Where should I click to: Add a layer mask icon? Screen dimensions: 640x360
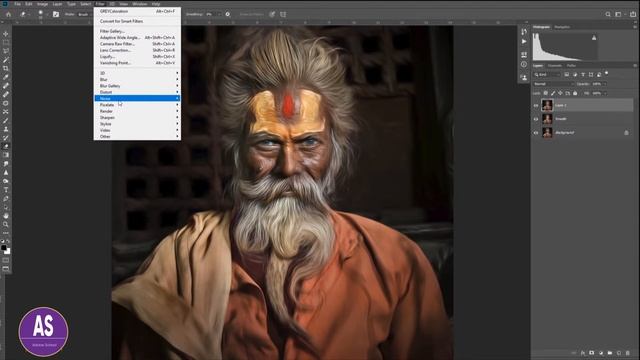pos(591,353)
